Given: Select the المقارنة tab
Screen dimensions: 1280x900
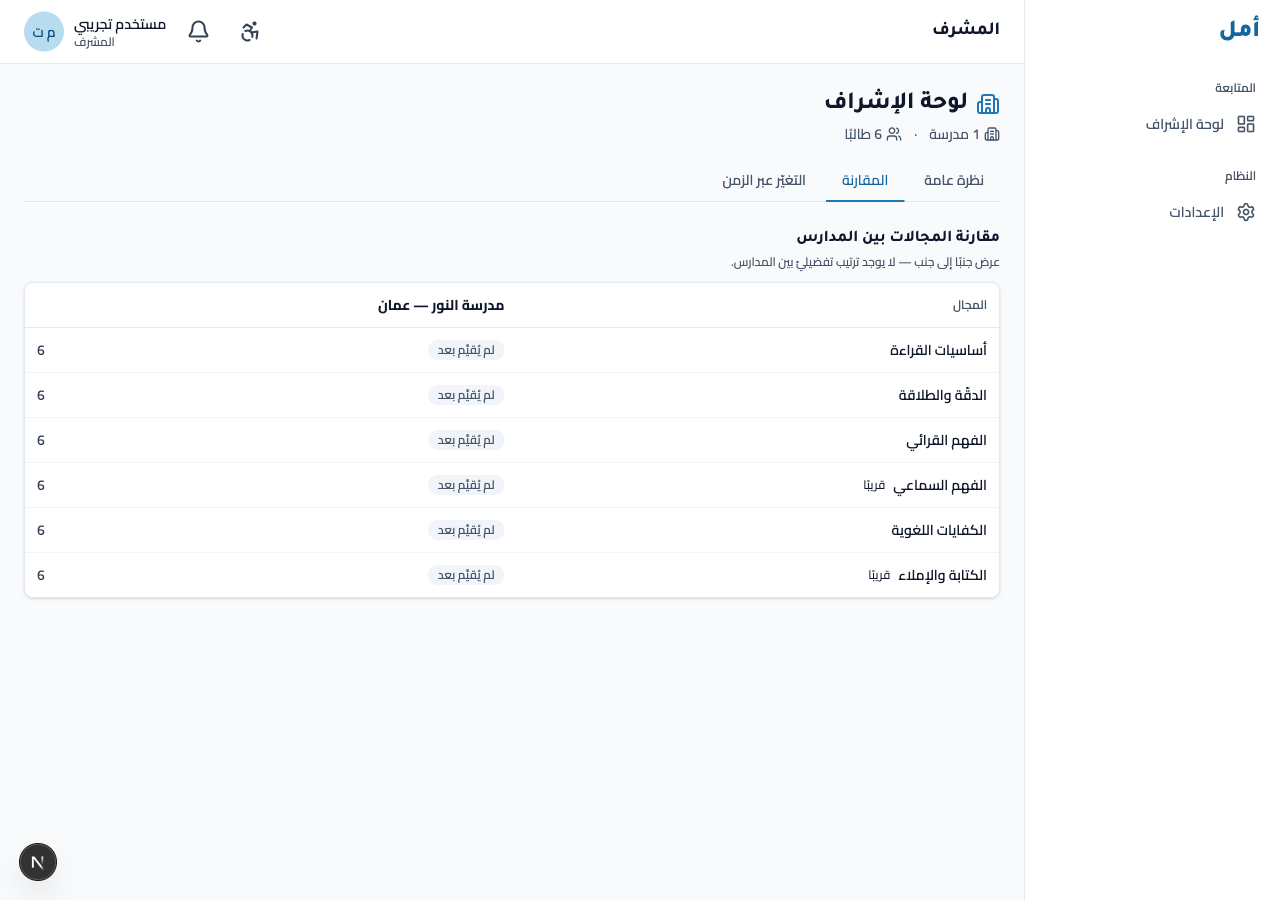Looking at the screenshot, I should (x=865, y=181).
